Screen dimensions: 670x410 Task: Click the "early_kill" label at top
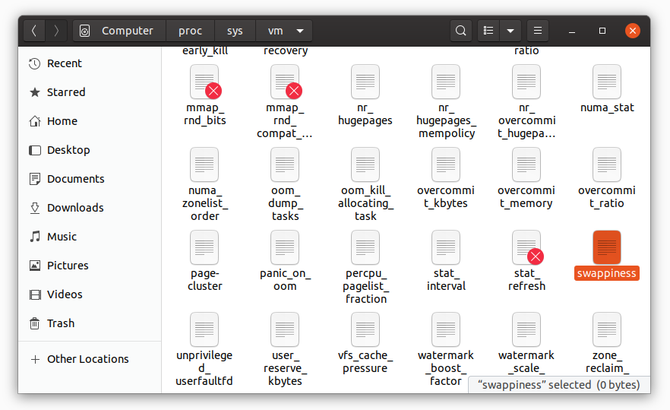(x=205, y=51)
